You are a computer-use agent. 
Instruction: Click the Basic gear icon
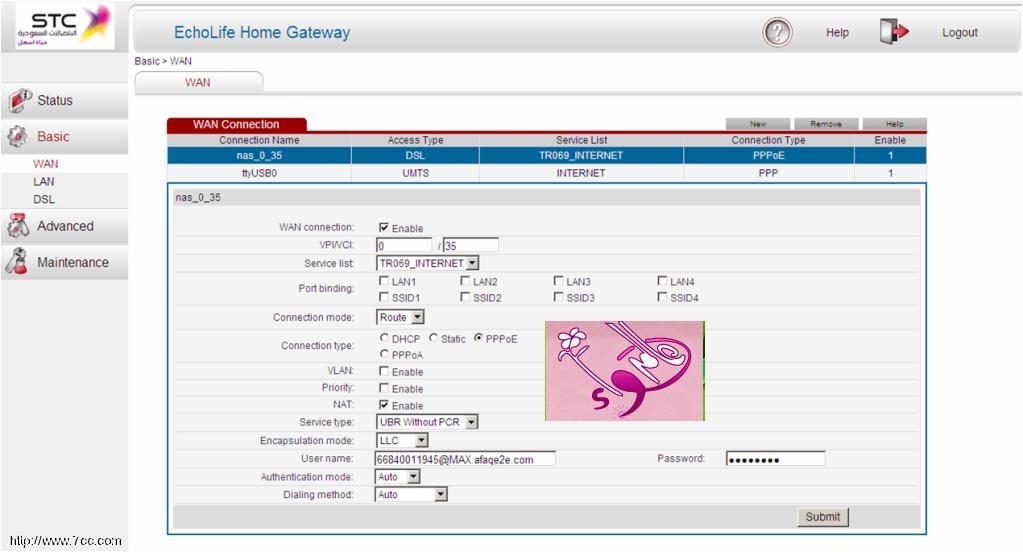[18, 136]
